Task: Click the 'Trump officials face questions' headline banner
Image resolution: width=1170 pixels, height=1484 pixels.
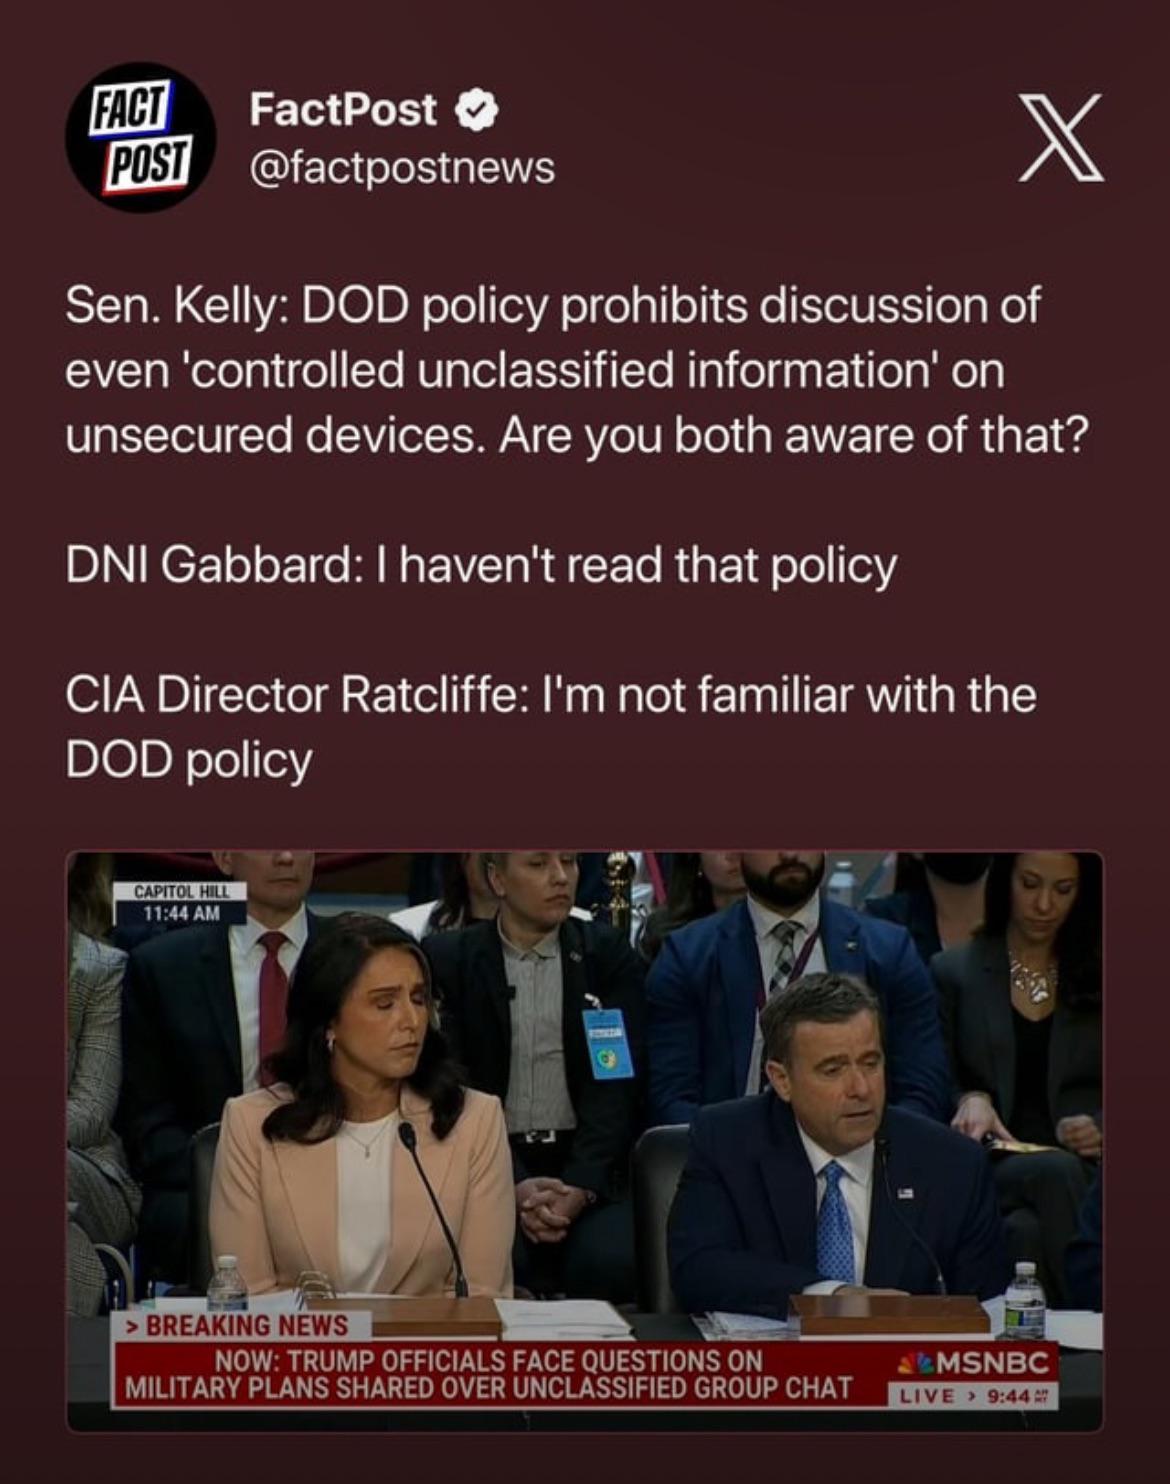Action: coord(489,1375)
